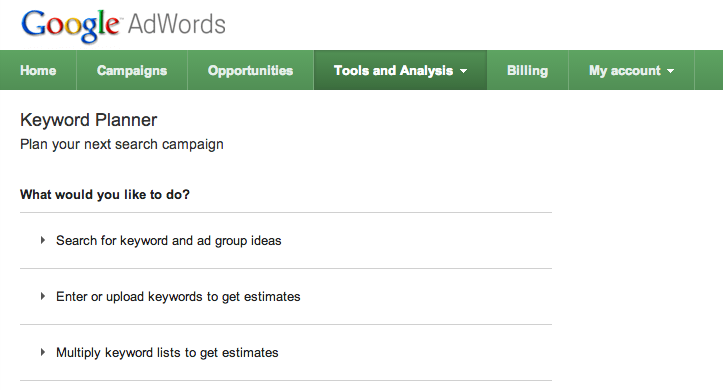Screen dimensions: 723x390
Task: Expand Multiply keyword lists to get estimates
Action: [x=286, y=353]
